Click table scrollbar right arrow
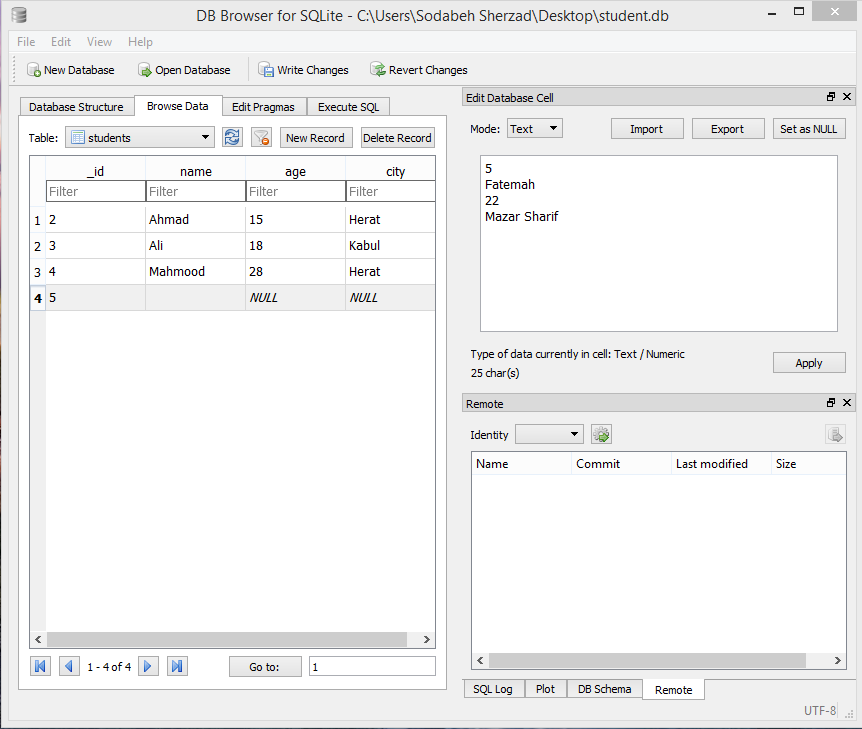 (427, 639)
